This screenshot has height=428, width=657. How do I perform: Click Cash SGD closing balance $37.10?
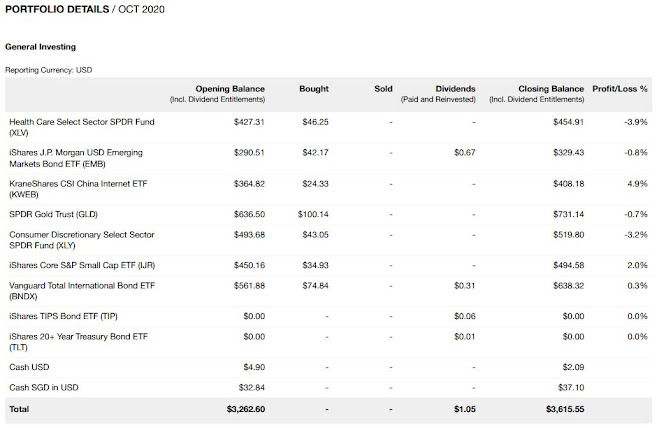click(x=571, y=387)
